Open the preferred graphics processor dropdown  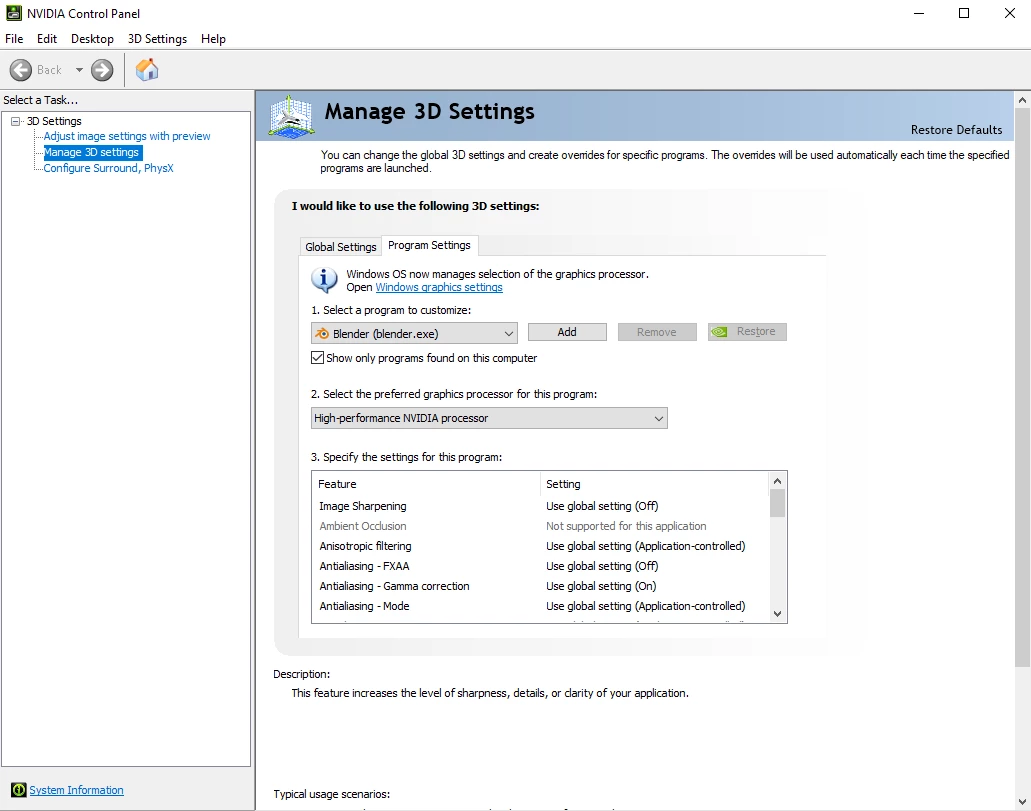489,418
